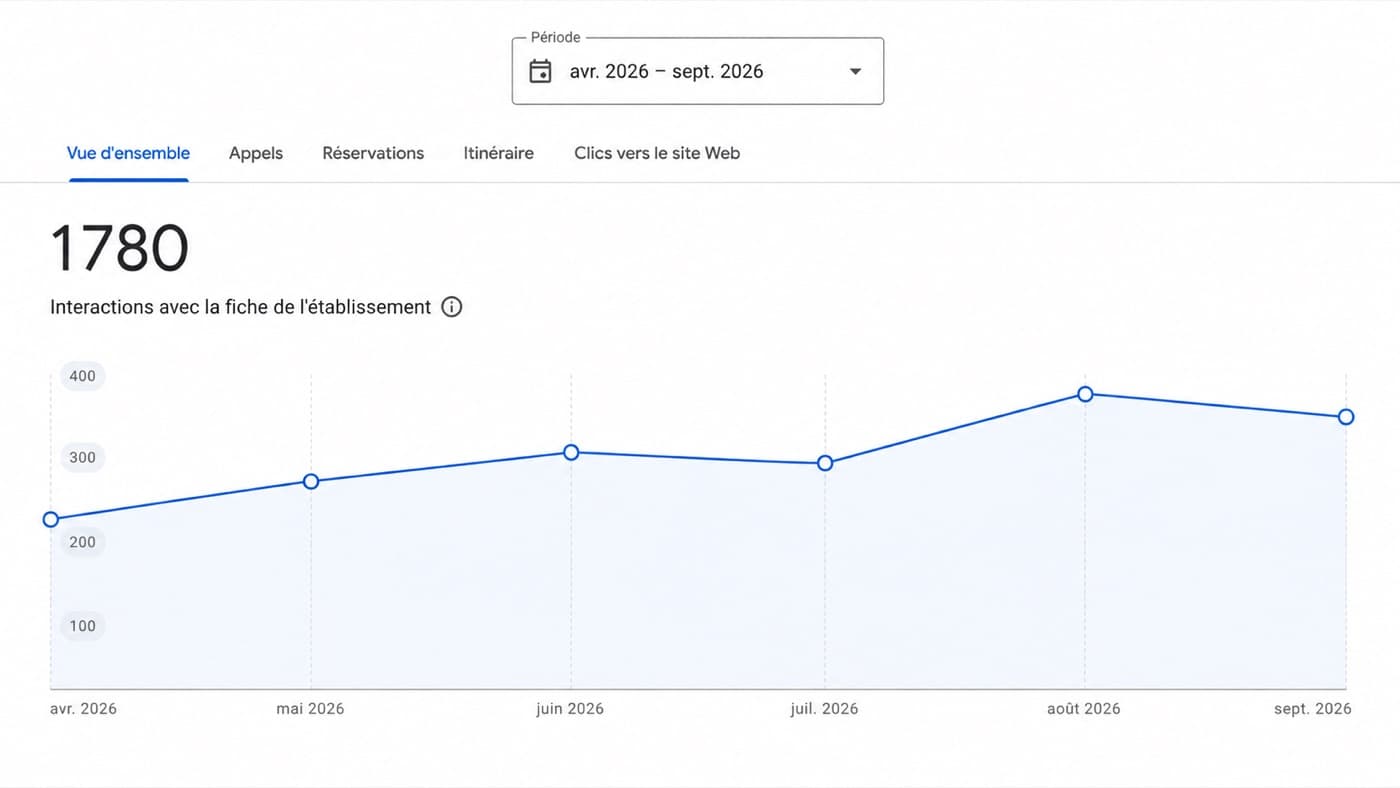Open the Réservations tab
This screenshot has height=788, width=1400.
click(373, 153)
